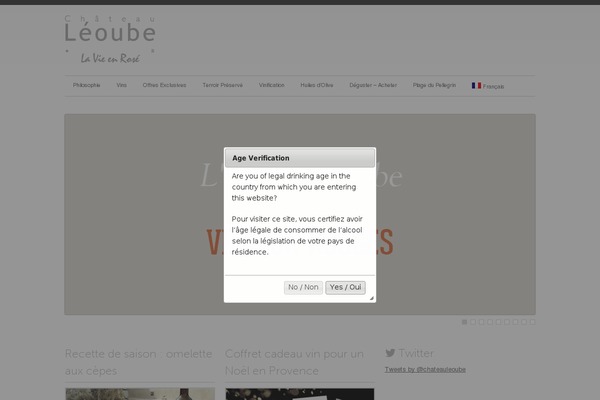This screenshot has width=600, height=400.
Task: Open the Plage du Pellegrin menu
Action: click(x=434, y=85)
